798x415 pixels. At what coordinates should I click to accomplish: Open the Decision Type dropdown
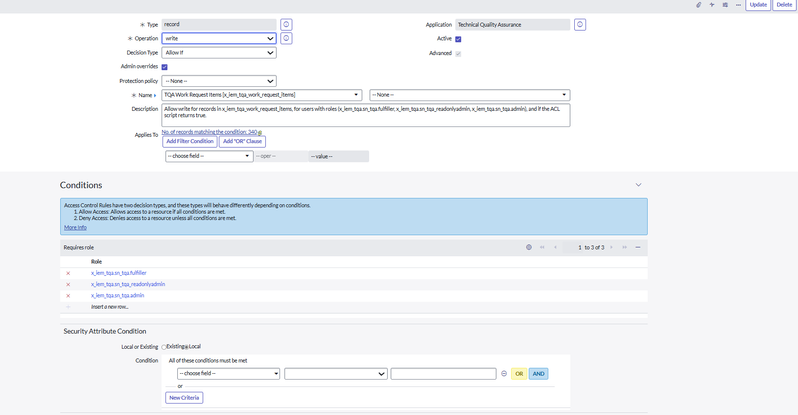pos(219,52)
